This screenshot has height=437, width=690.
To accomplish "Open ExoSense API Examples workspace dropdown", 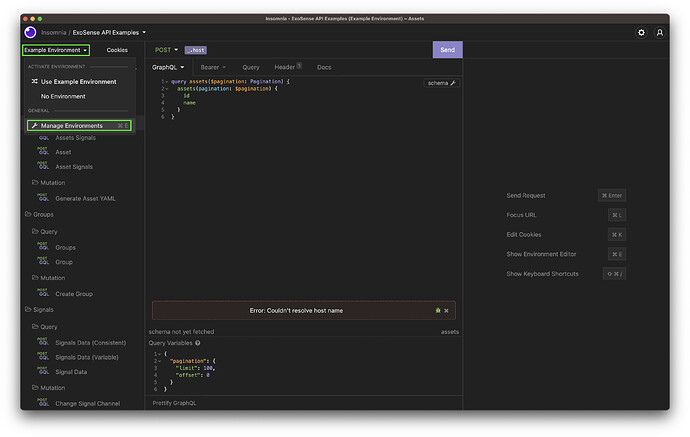I will coord(109,33).
